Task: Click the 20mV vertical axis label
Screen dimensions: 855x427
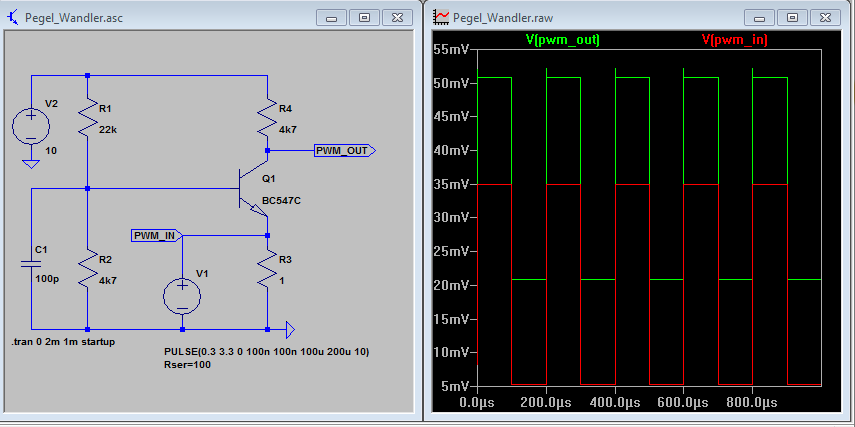Action: tap(450, 285)
